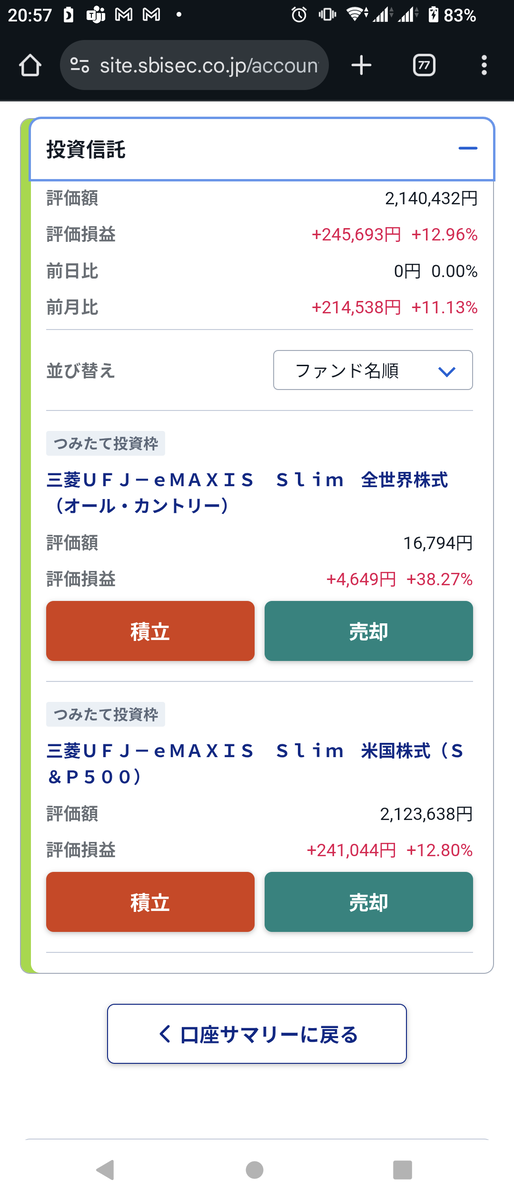Tap the battery 83% status indicator
Image resolution: width=514 pixels, height=1200 pixels.
[x=451, y=15]
